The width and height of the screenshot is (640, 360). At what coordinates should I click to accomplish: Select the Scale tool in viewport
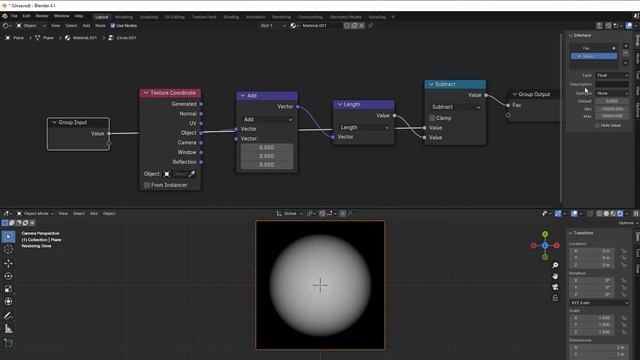(8, 289)
